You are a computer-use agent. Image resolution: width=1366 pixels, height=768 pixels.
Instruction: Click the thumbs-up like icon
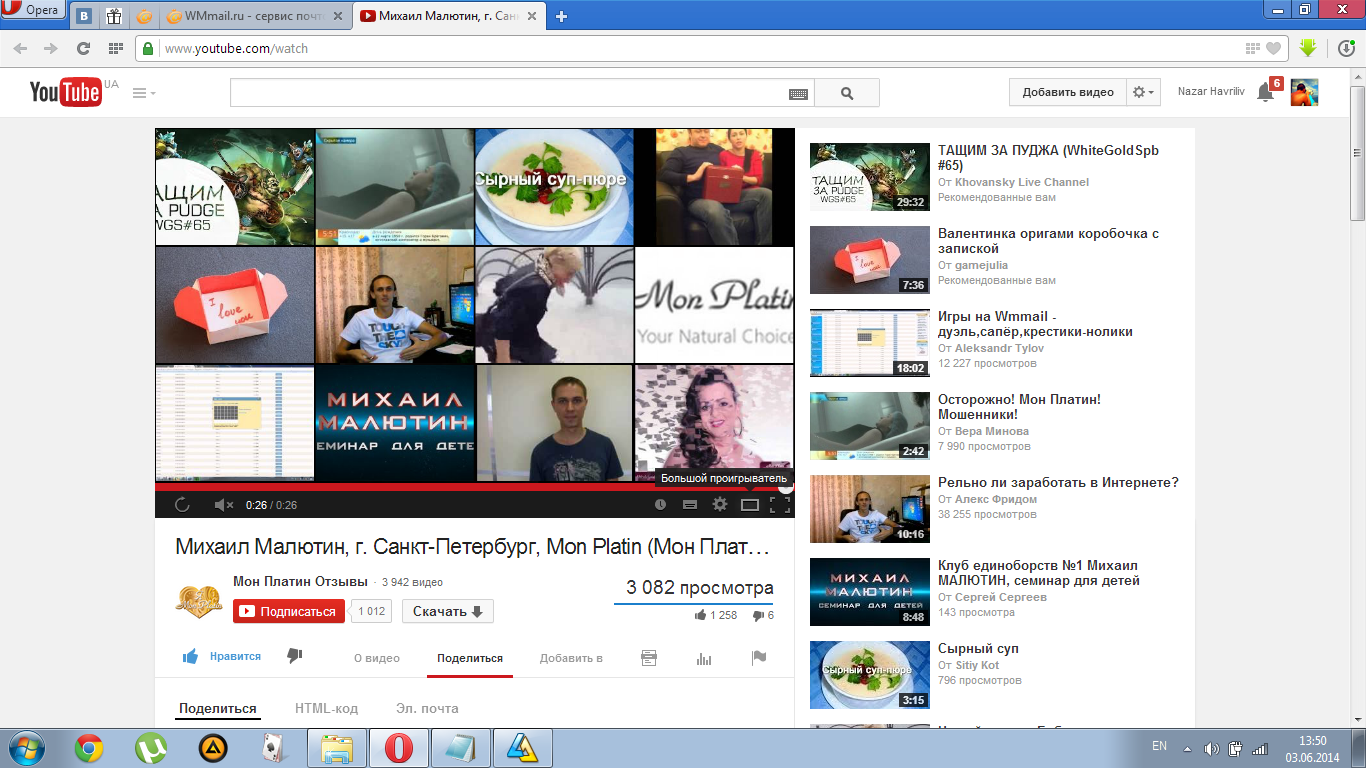point(190,657)
